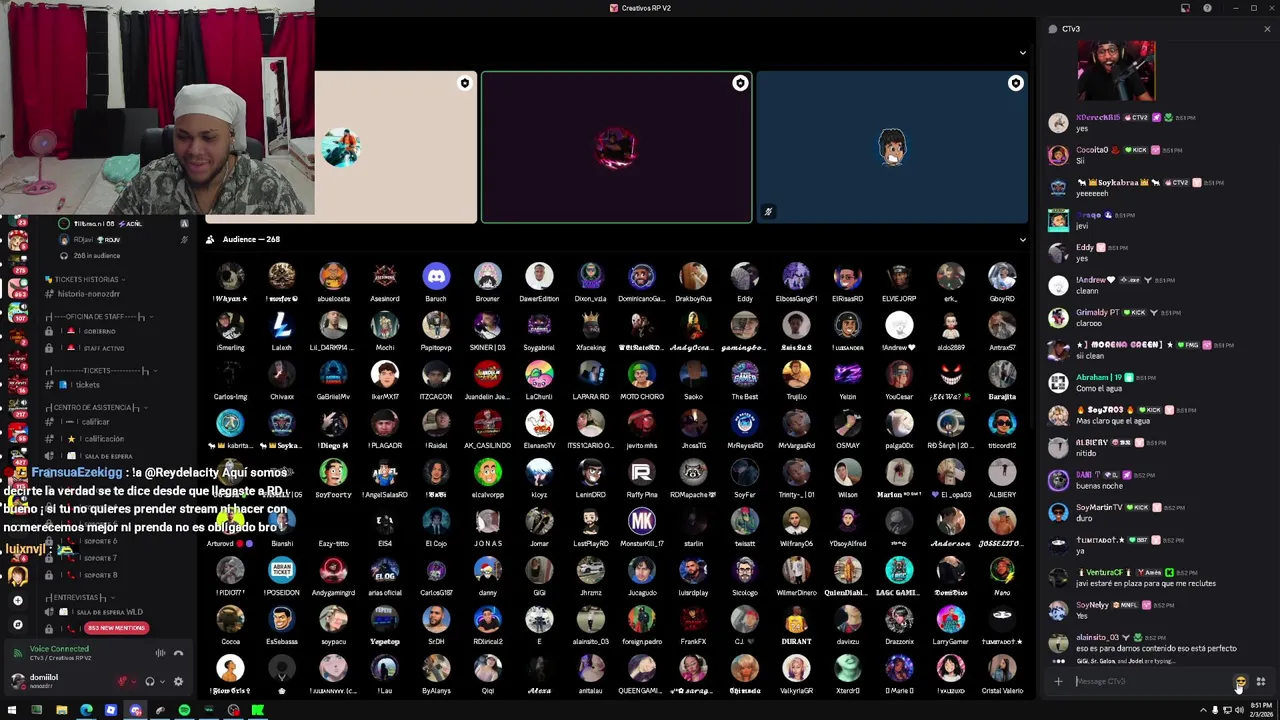Open the emoji picker in chat
1280x720 pixels.
[1241, 682]
